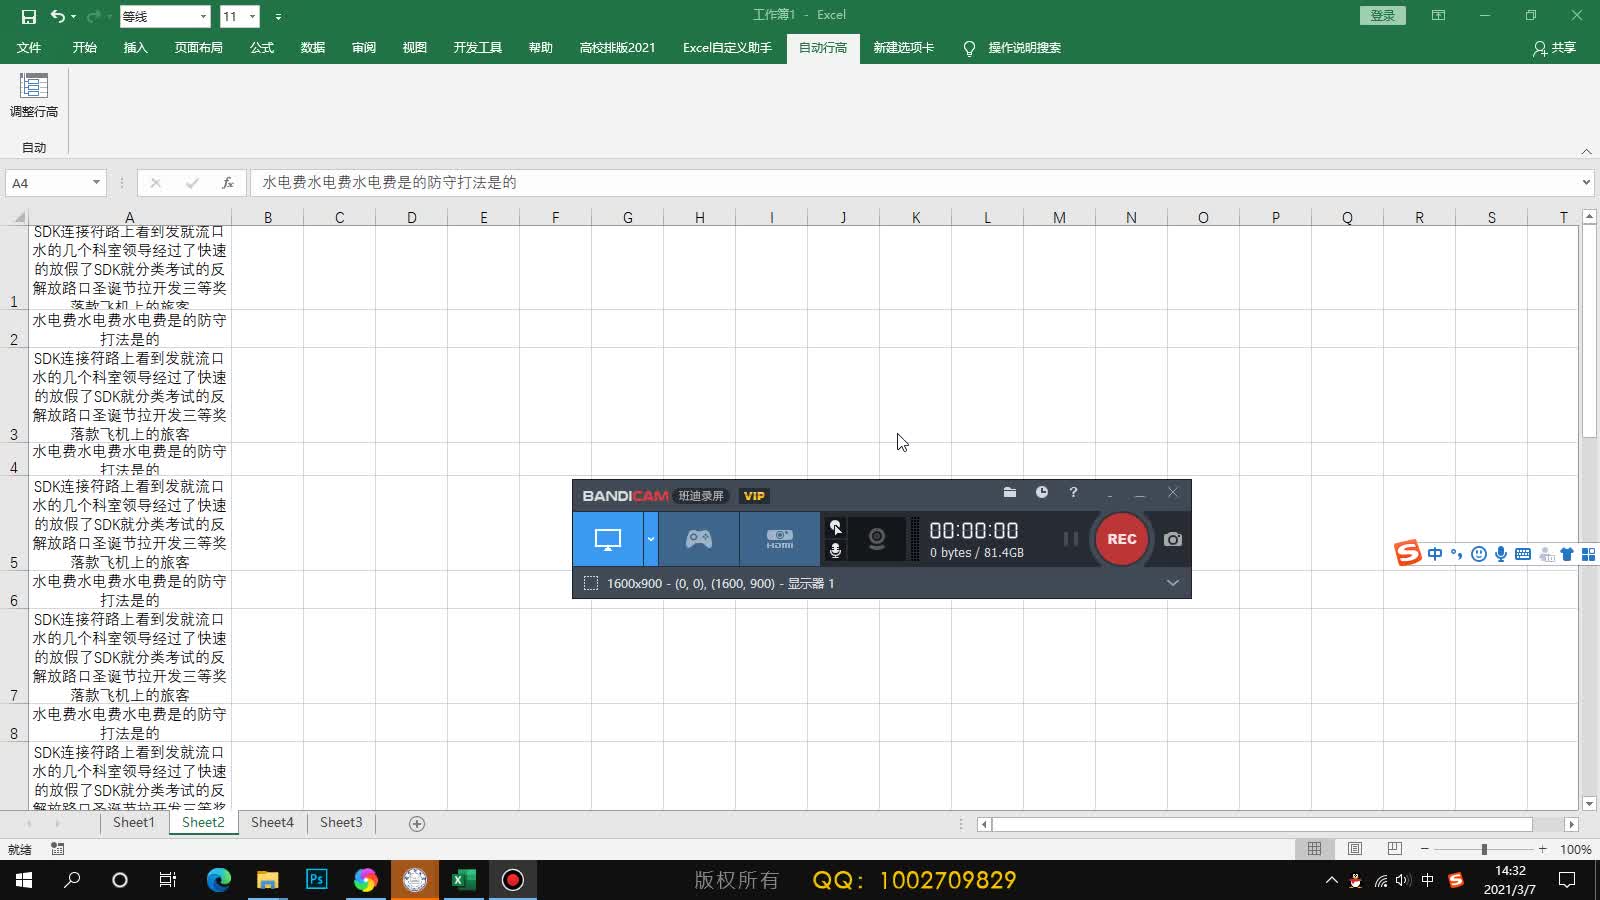Viewport: 1600px width, 900px height.
Task: Open the 高校排版2021 tab
Action: pos(617,48)
